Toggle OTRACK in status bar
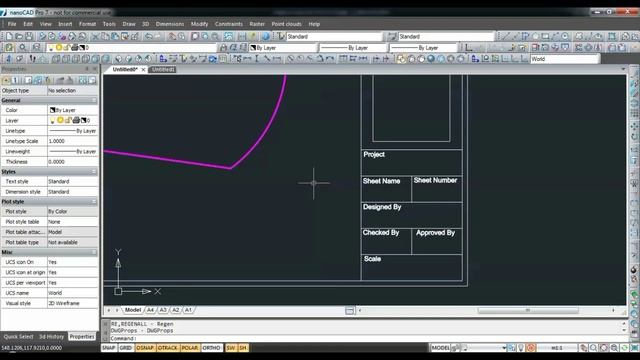The height and width of the screenshot is (360, 640). [x=168, y=348]
